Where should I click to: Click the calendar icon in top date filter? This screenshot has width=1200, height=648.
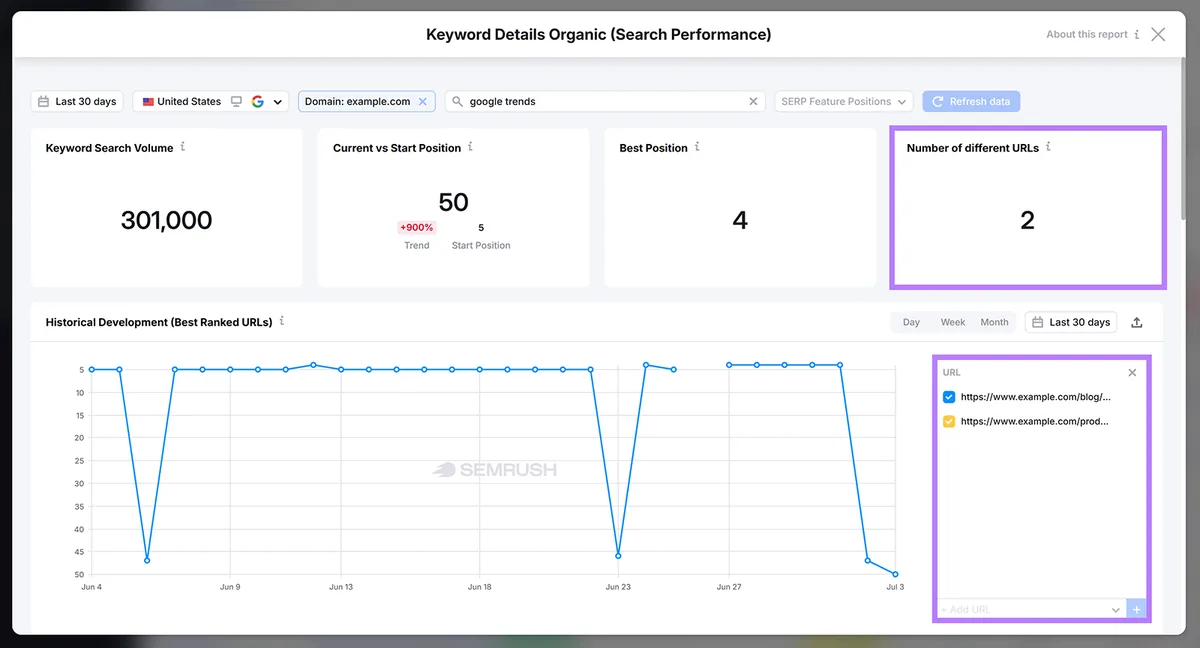pos(44,101)
